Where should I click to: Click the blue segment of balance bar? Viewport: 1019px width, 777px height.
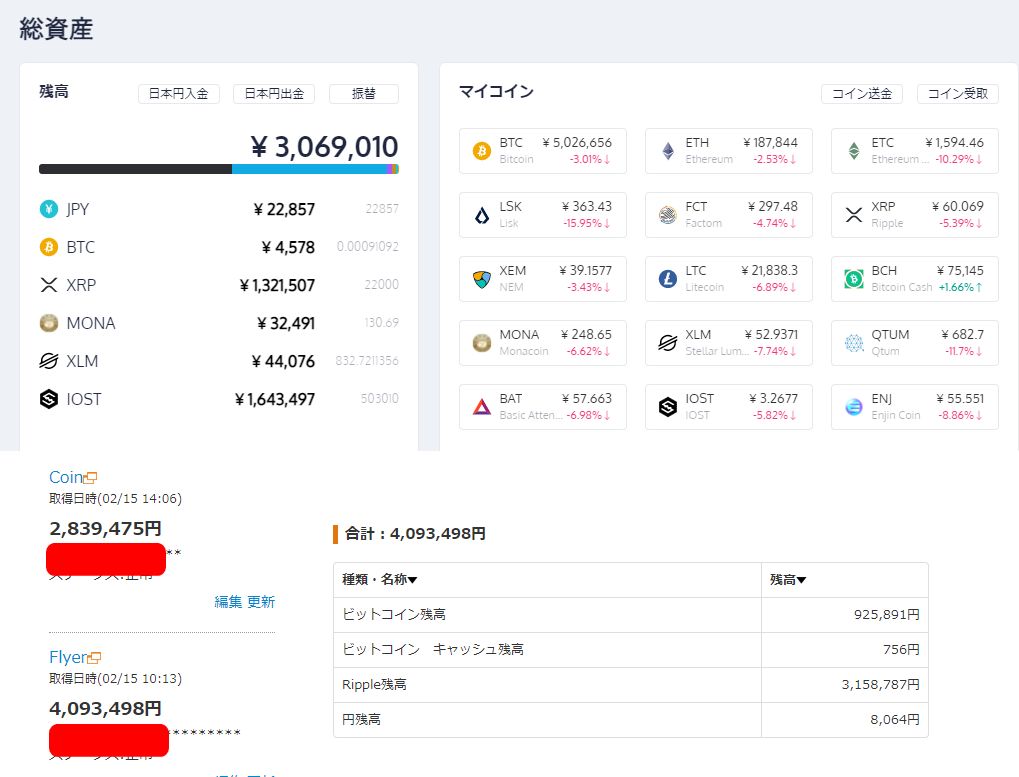coord(308,169)
